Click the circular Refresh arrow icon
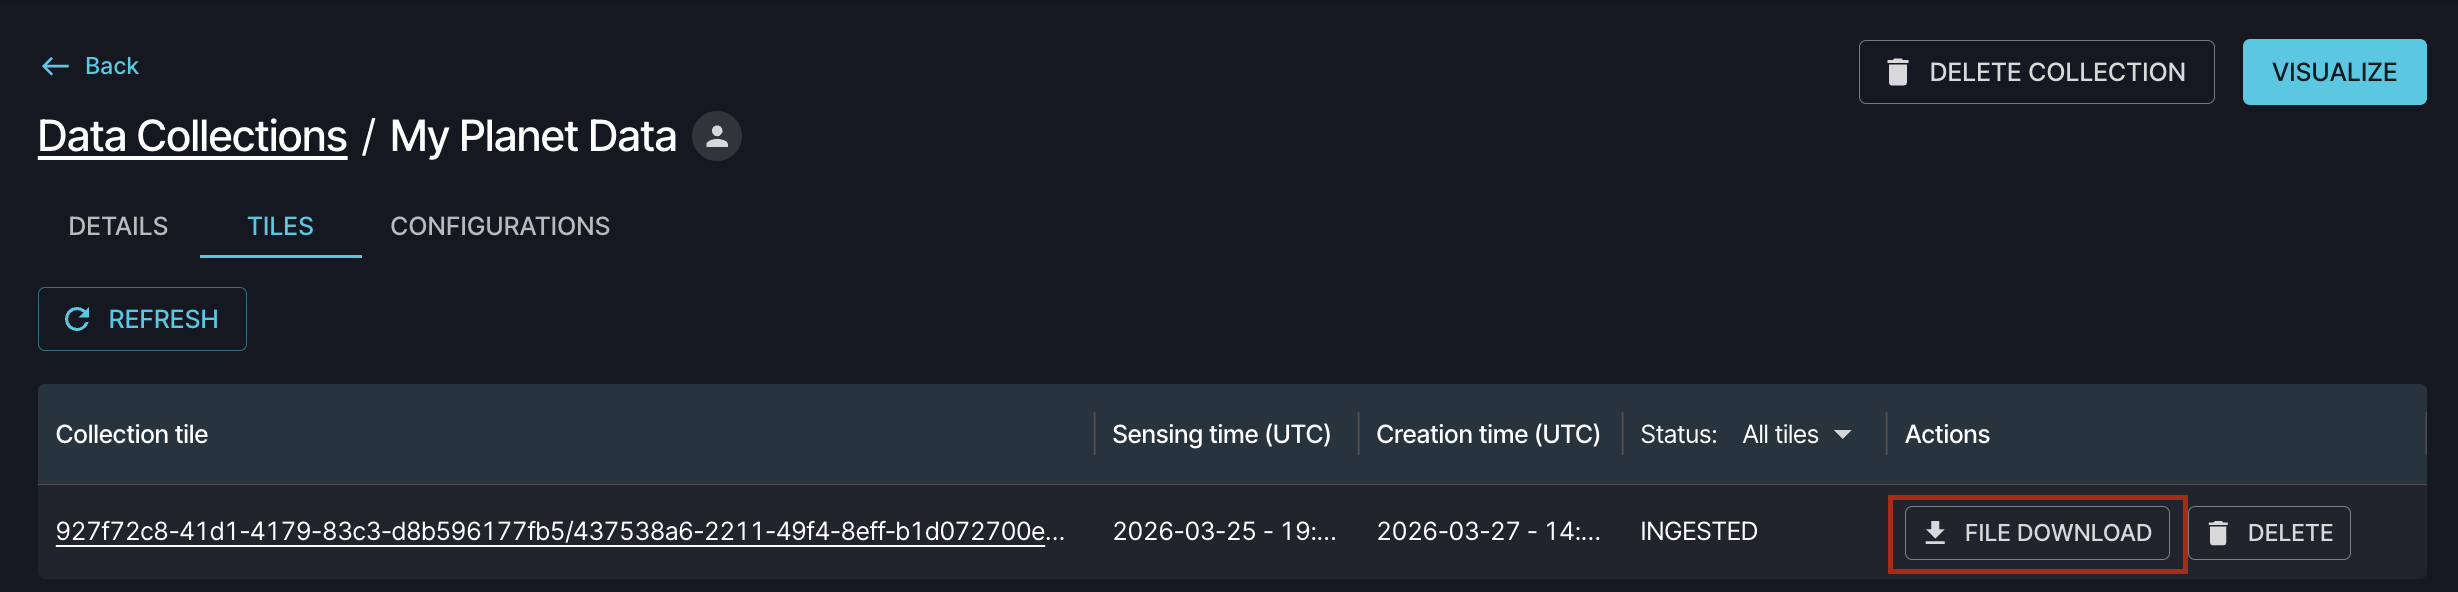This screenshot has height=592, width=2458. click(77, 319)
